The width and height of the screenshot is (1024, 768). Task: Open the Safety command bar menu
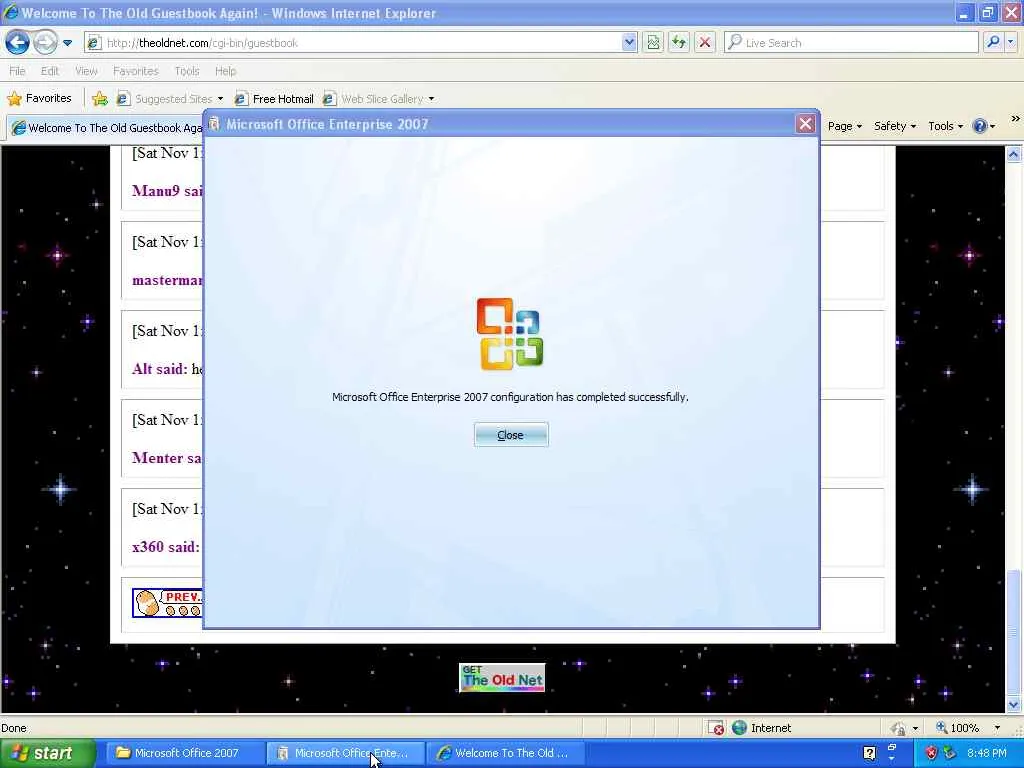(895, 126)
